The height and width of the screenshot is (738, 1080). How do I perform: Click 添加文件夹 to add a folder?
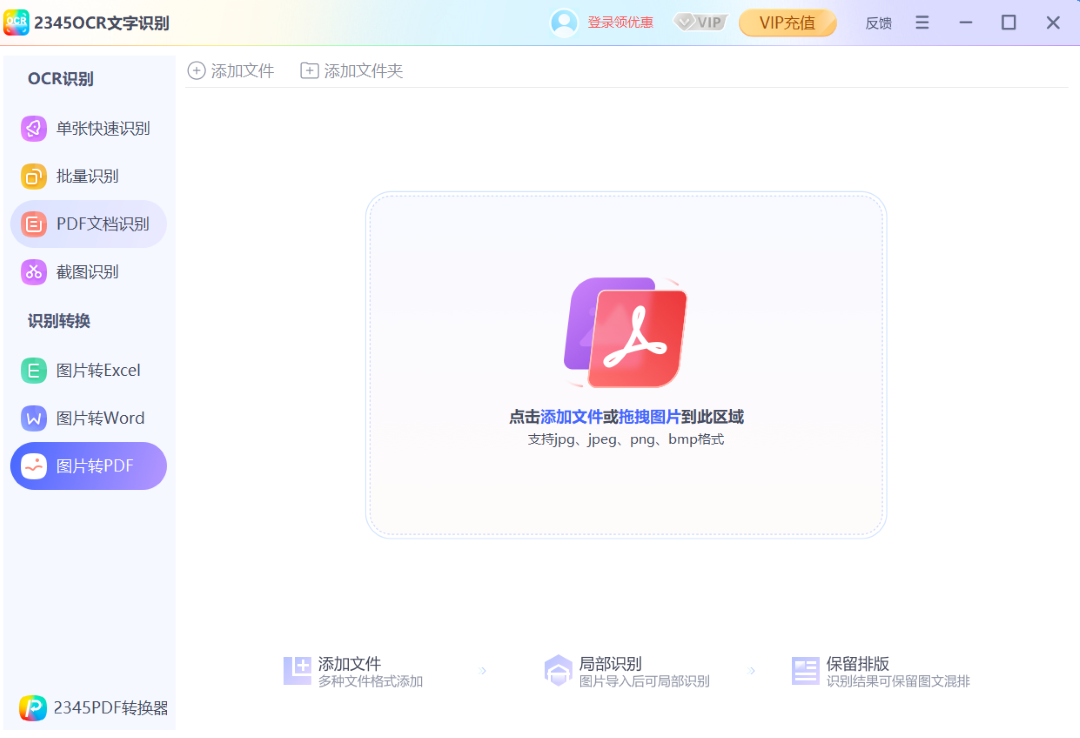[x=351, y=70]
